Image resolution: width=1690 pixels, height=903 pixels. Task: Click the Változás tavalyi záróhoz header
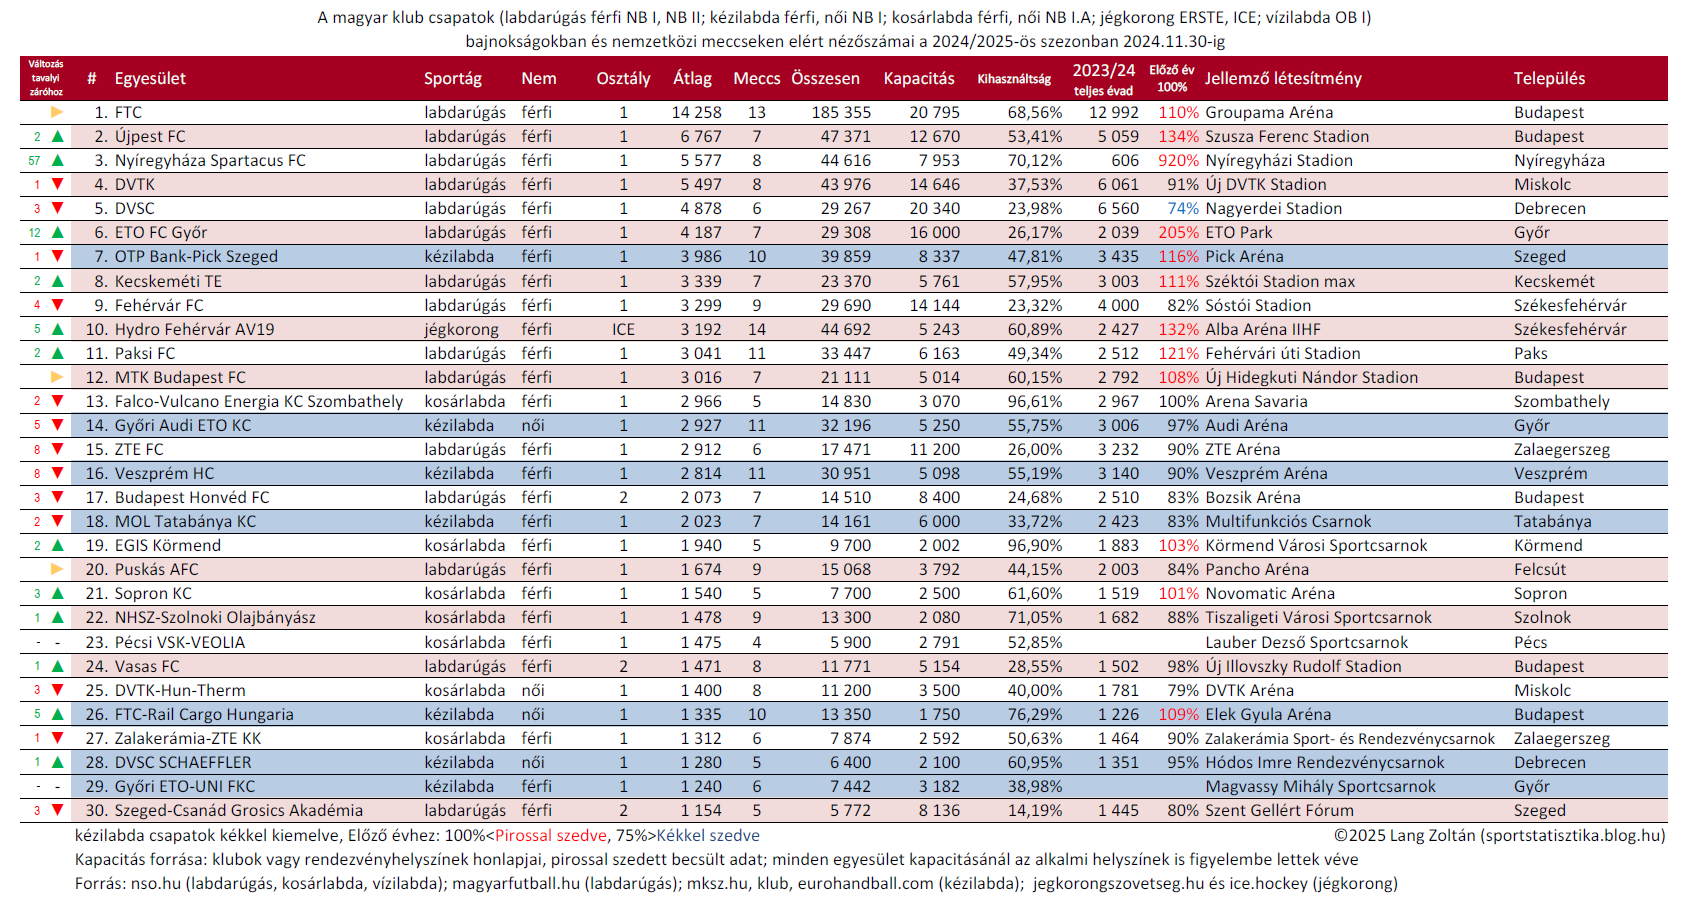click(x=45, y=78)
